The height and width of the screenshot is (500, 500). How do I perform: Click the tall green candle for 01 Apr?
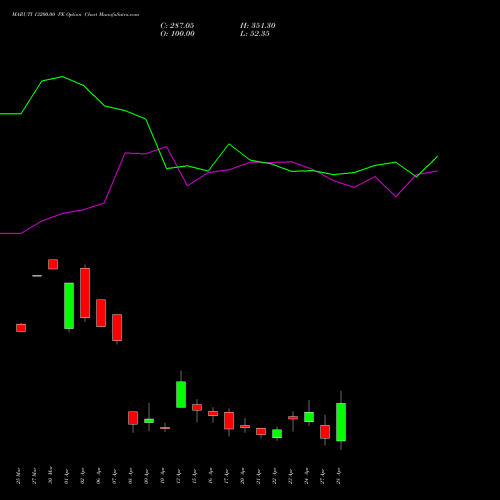[69, 306]
